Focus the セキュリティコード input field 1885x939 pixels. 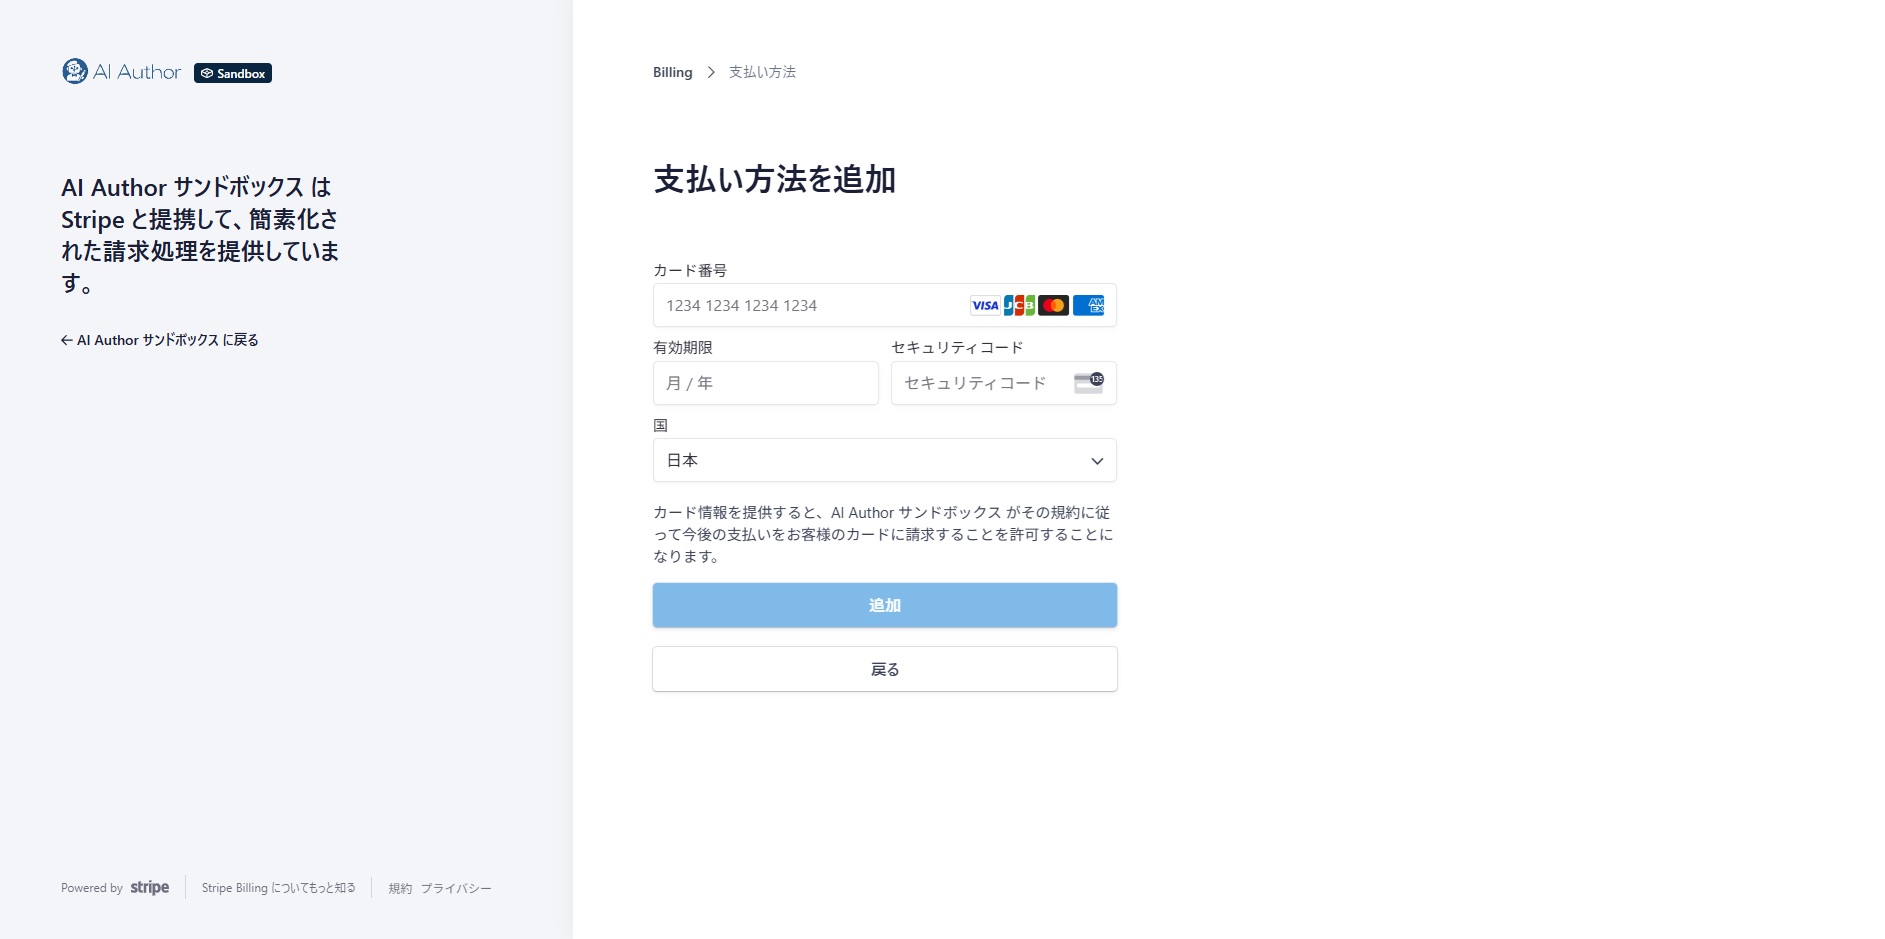tap(980, 383)
